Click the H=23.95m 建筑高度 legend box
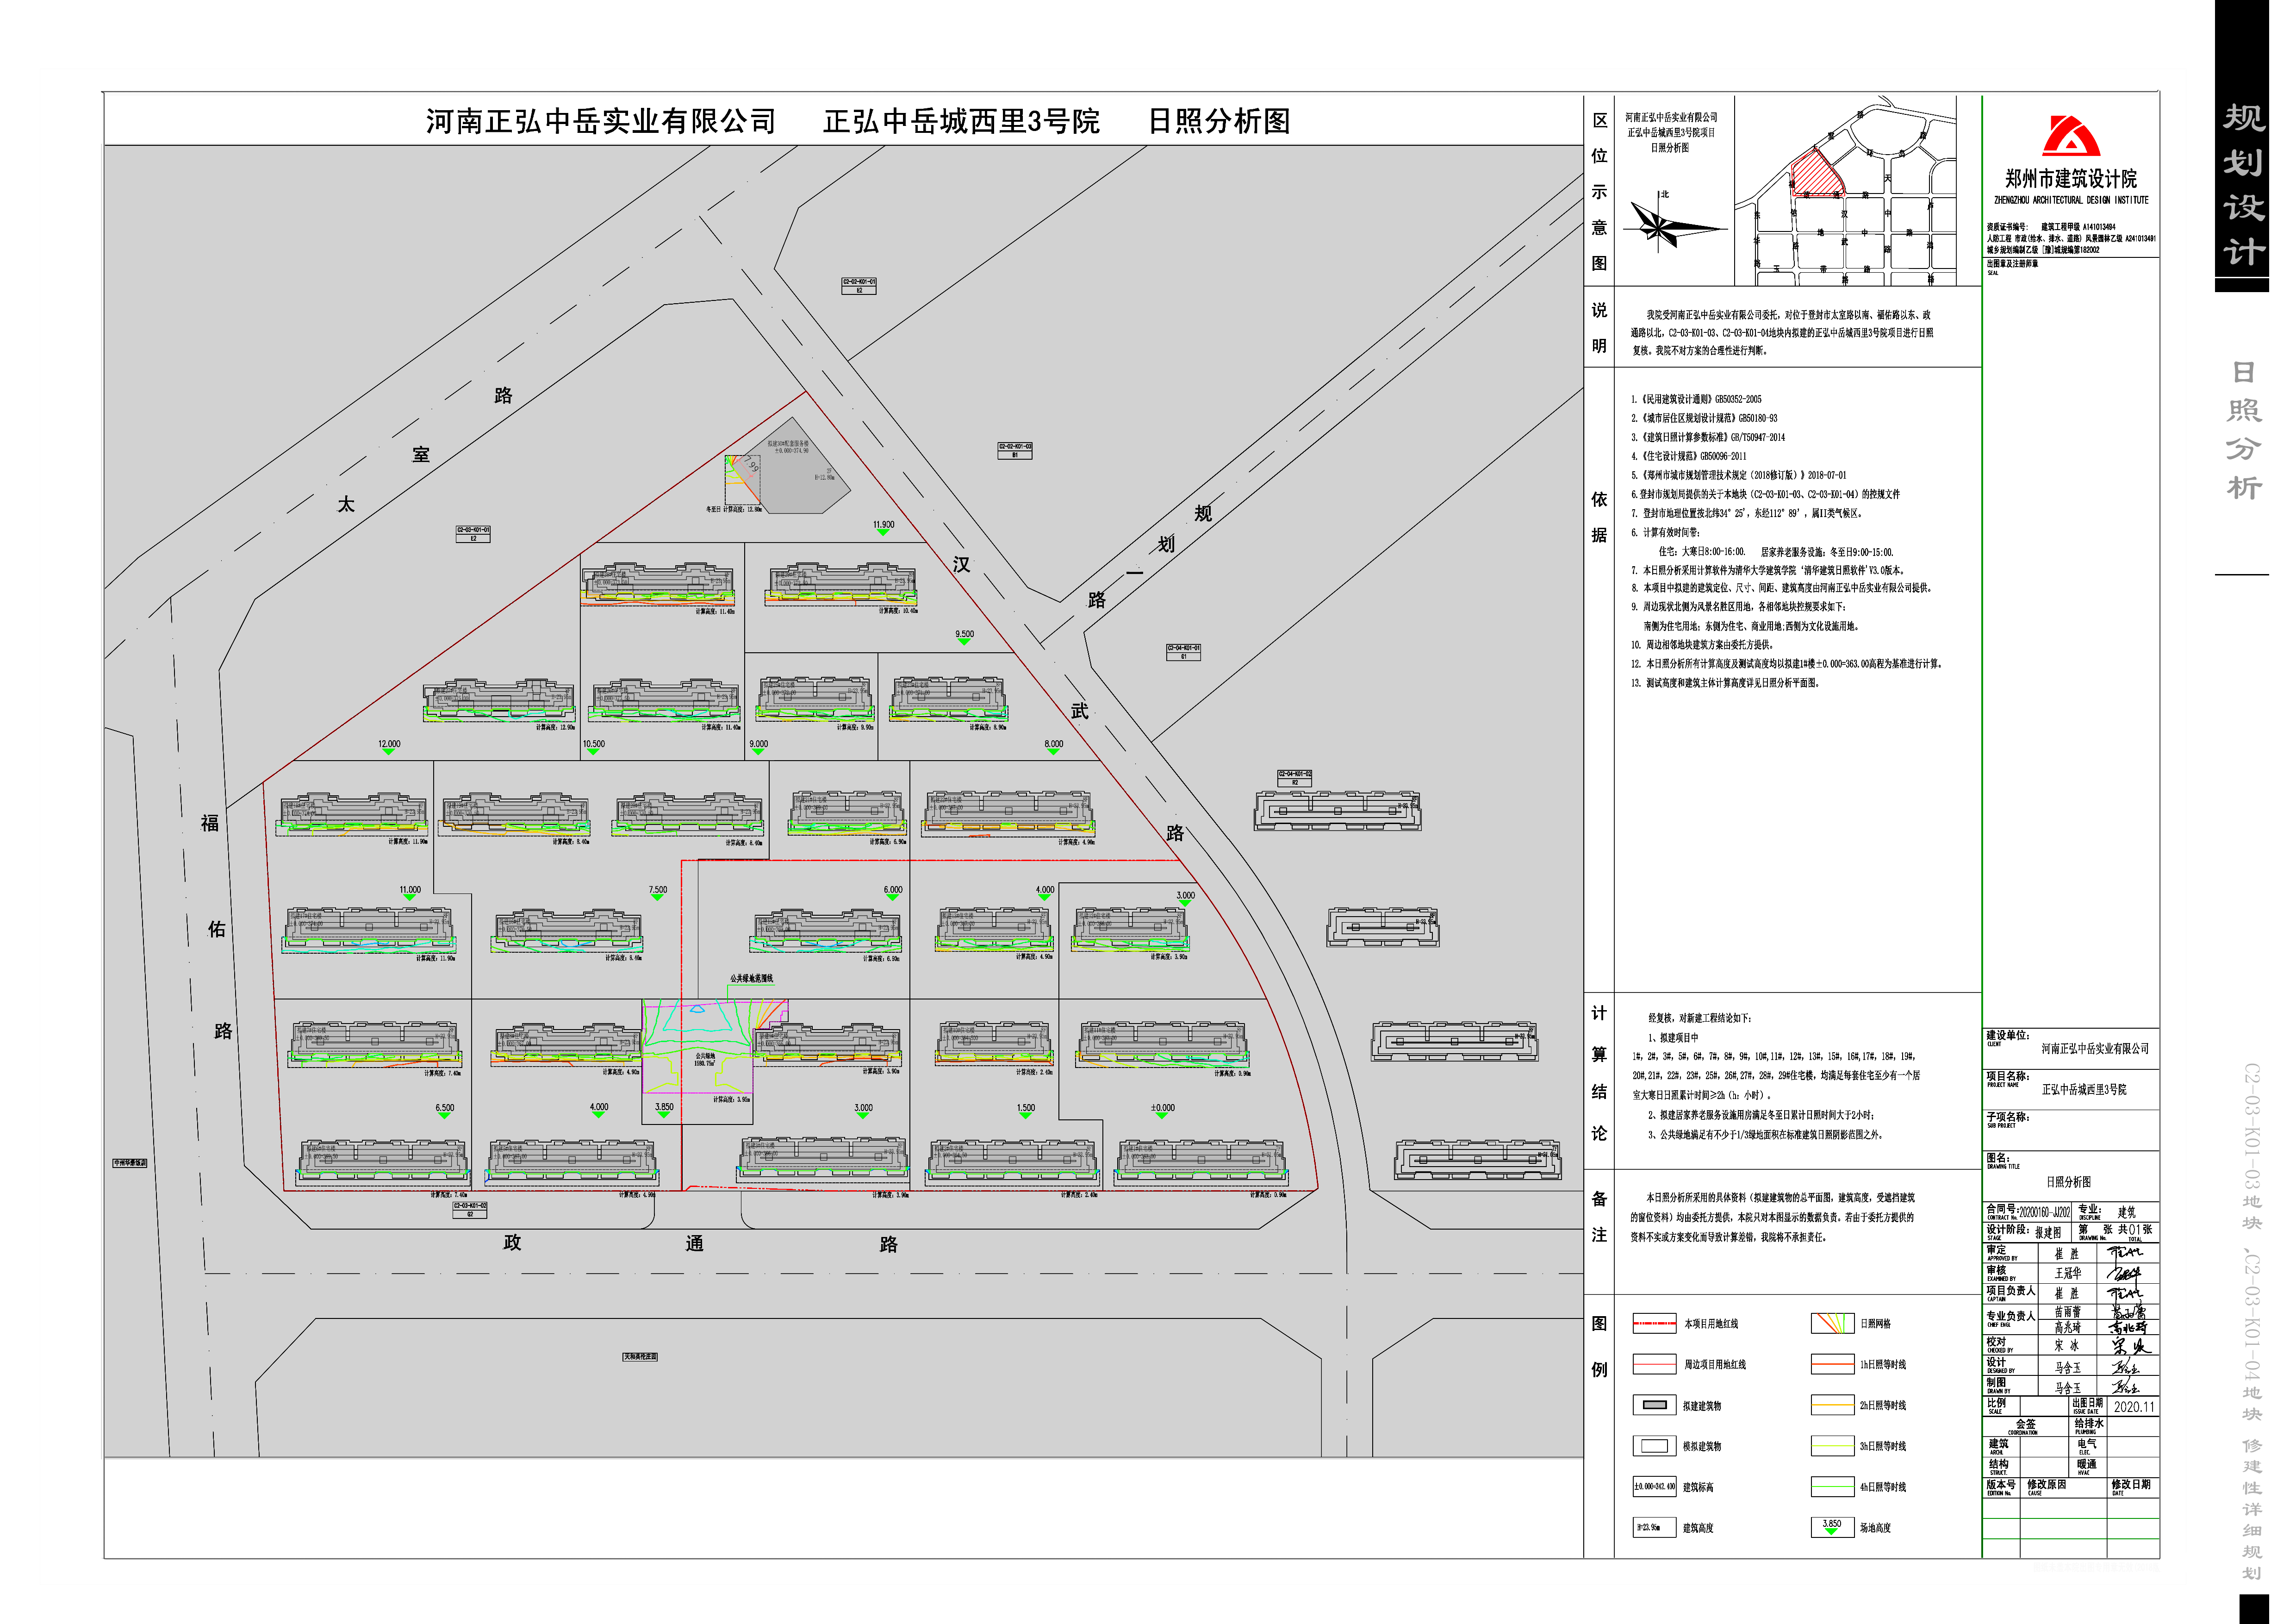The image size is (2296, 1624). 1654,1527
